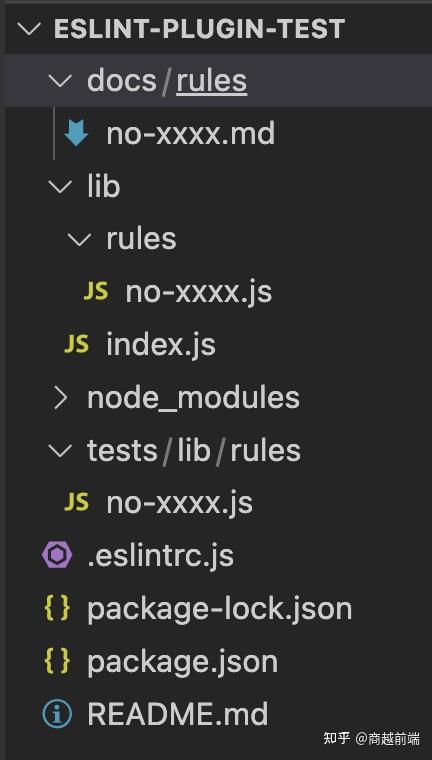Collapse the rules subfolder under lib

point(79,239)
